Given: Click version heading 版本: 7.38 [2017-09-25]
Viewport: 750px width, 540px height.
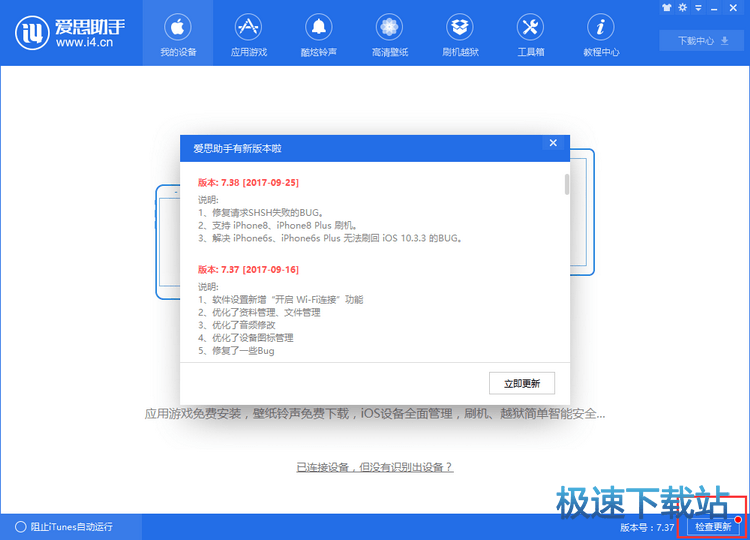Looking at the screenshot, I should pyautogui.click(x=248, y=183).
